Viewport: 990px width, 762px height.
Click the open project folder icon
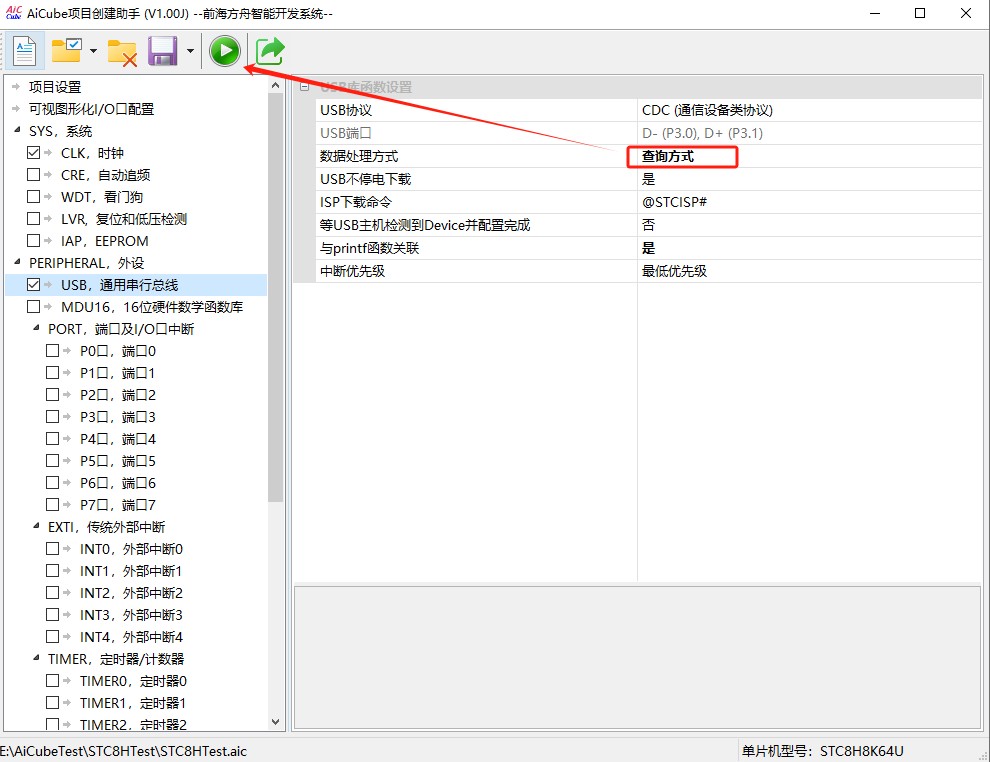pos(67,51)
